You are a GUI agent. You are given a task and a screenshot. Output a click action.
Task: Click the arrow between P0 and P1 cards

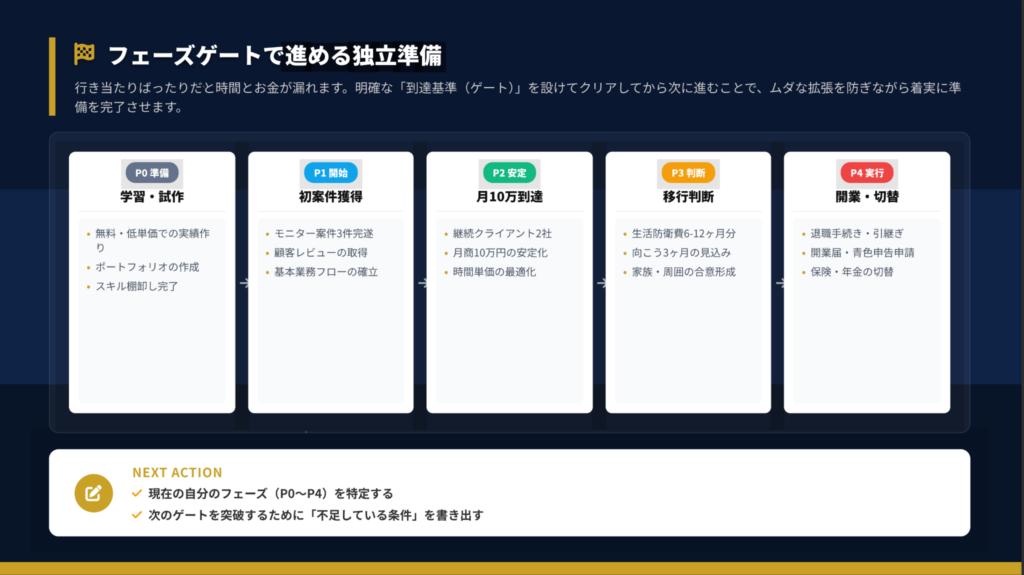point(242,283)
